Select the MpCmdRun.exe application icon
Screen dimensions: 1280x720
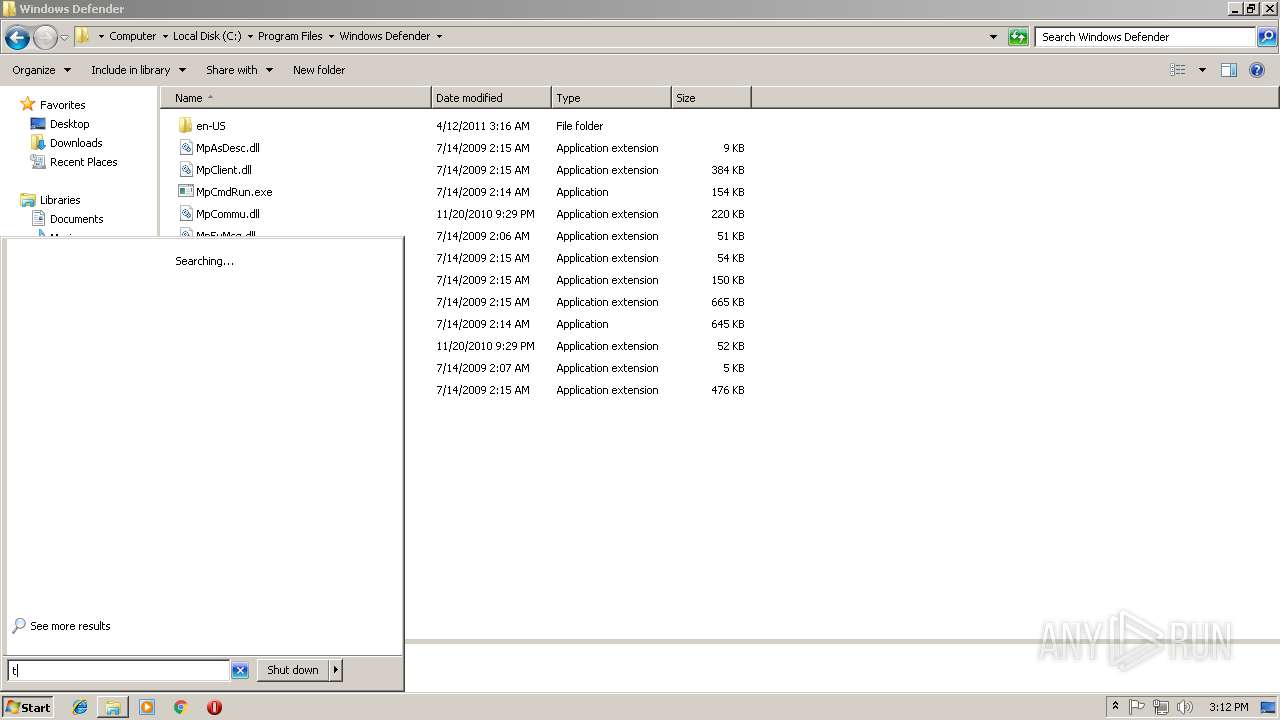[185, 192]
